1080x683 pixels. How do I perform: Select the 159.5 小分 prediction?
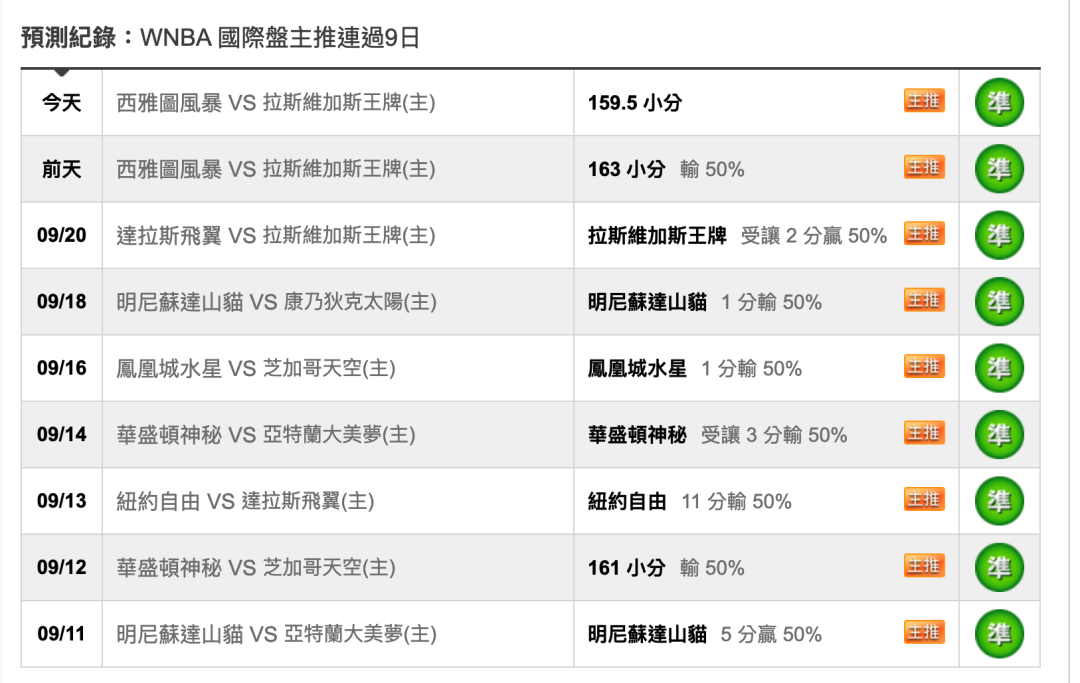click(x=634, y=103)
